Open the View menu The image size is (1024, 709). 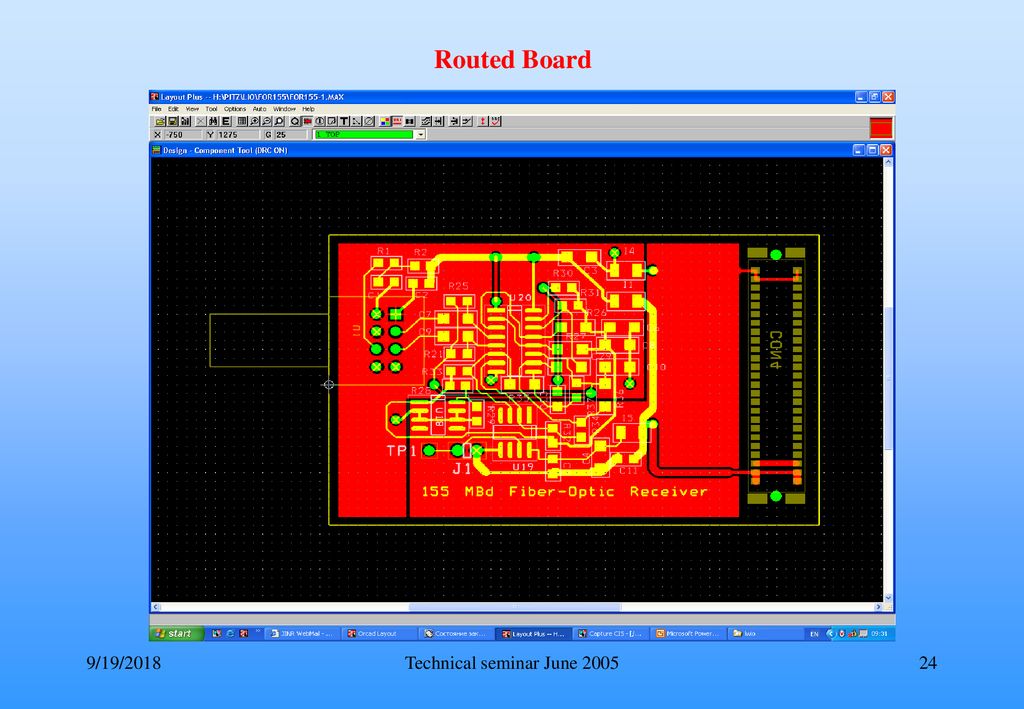(192, 109)
